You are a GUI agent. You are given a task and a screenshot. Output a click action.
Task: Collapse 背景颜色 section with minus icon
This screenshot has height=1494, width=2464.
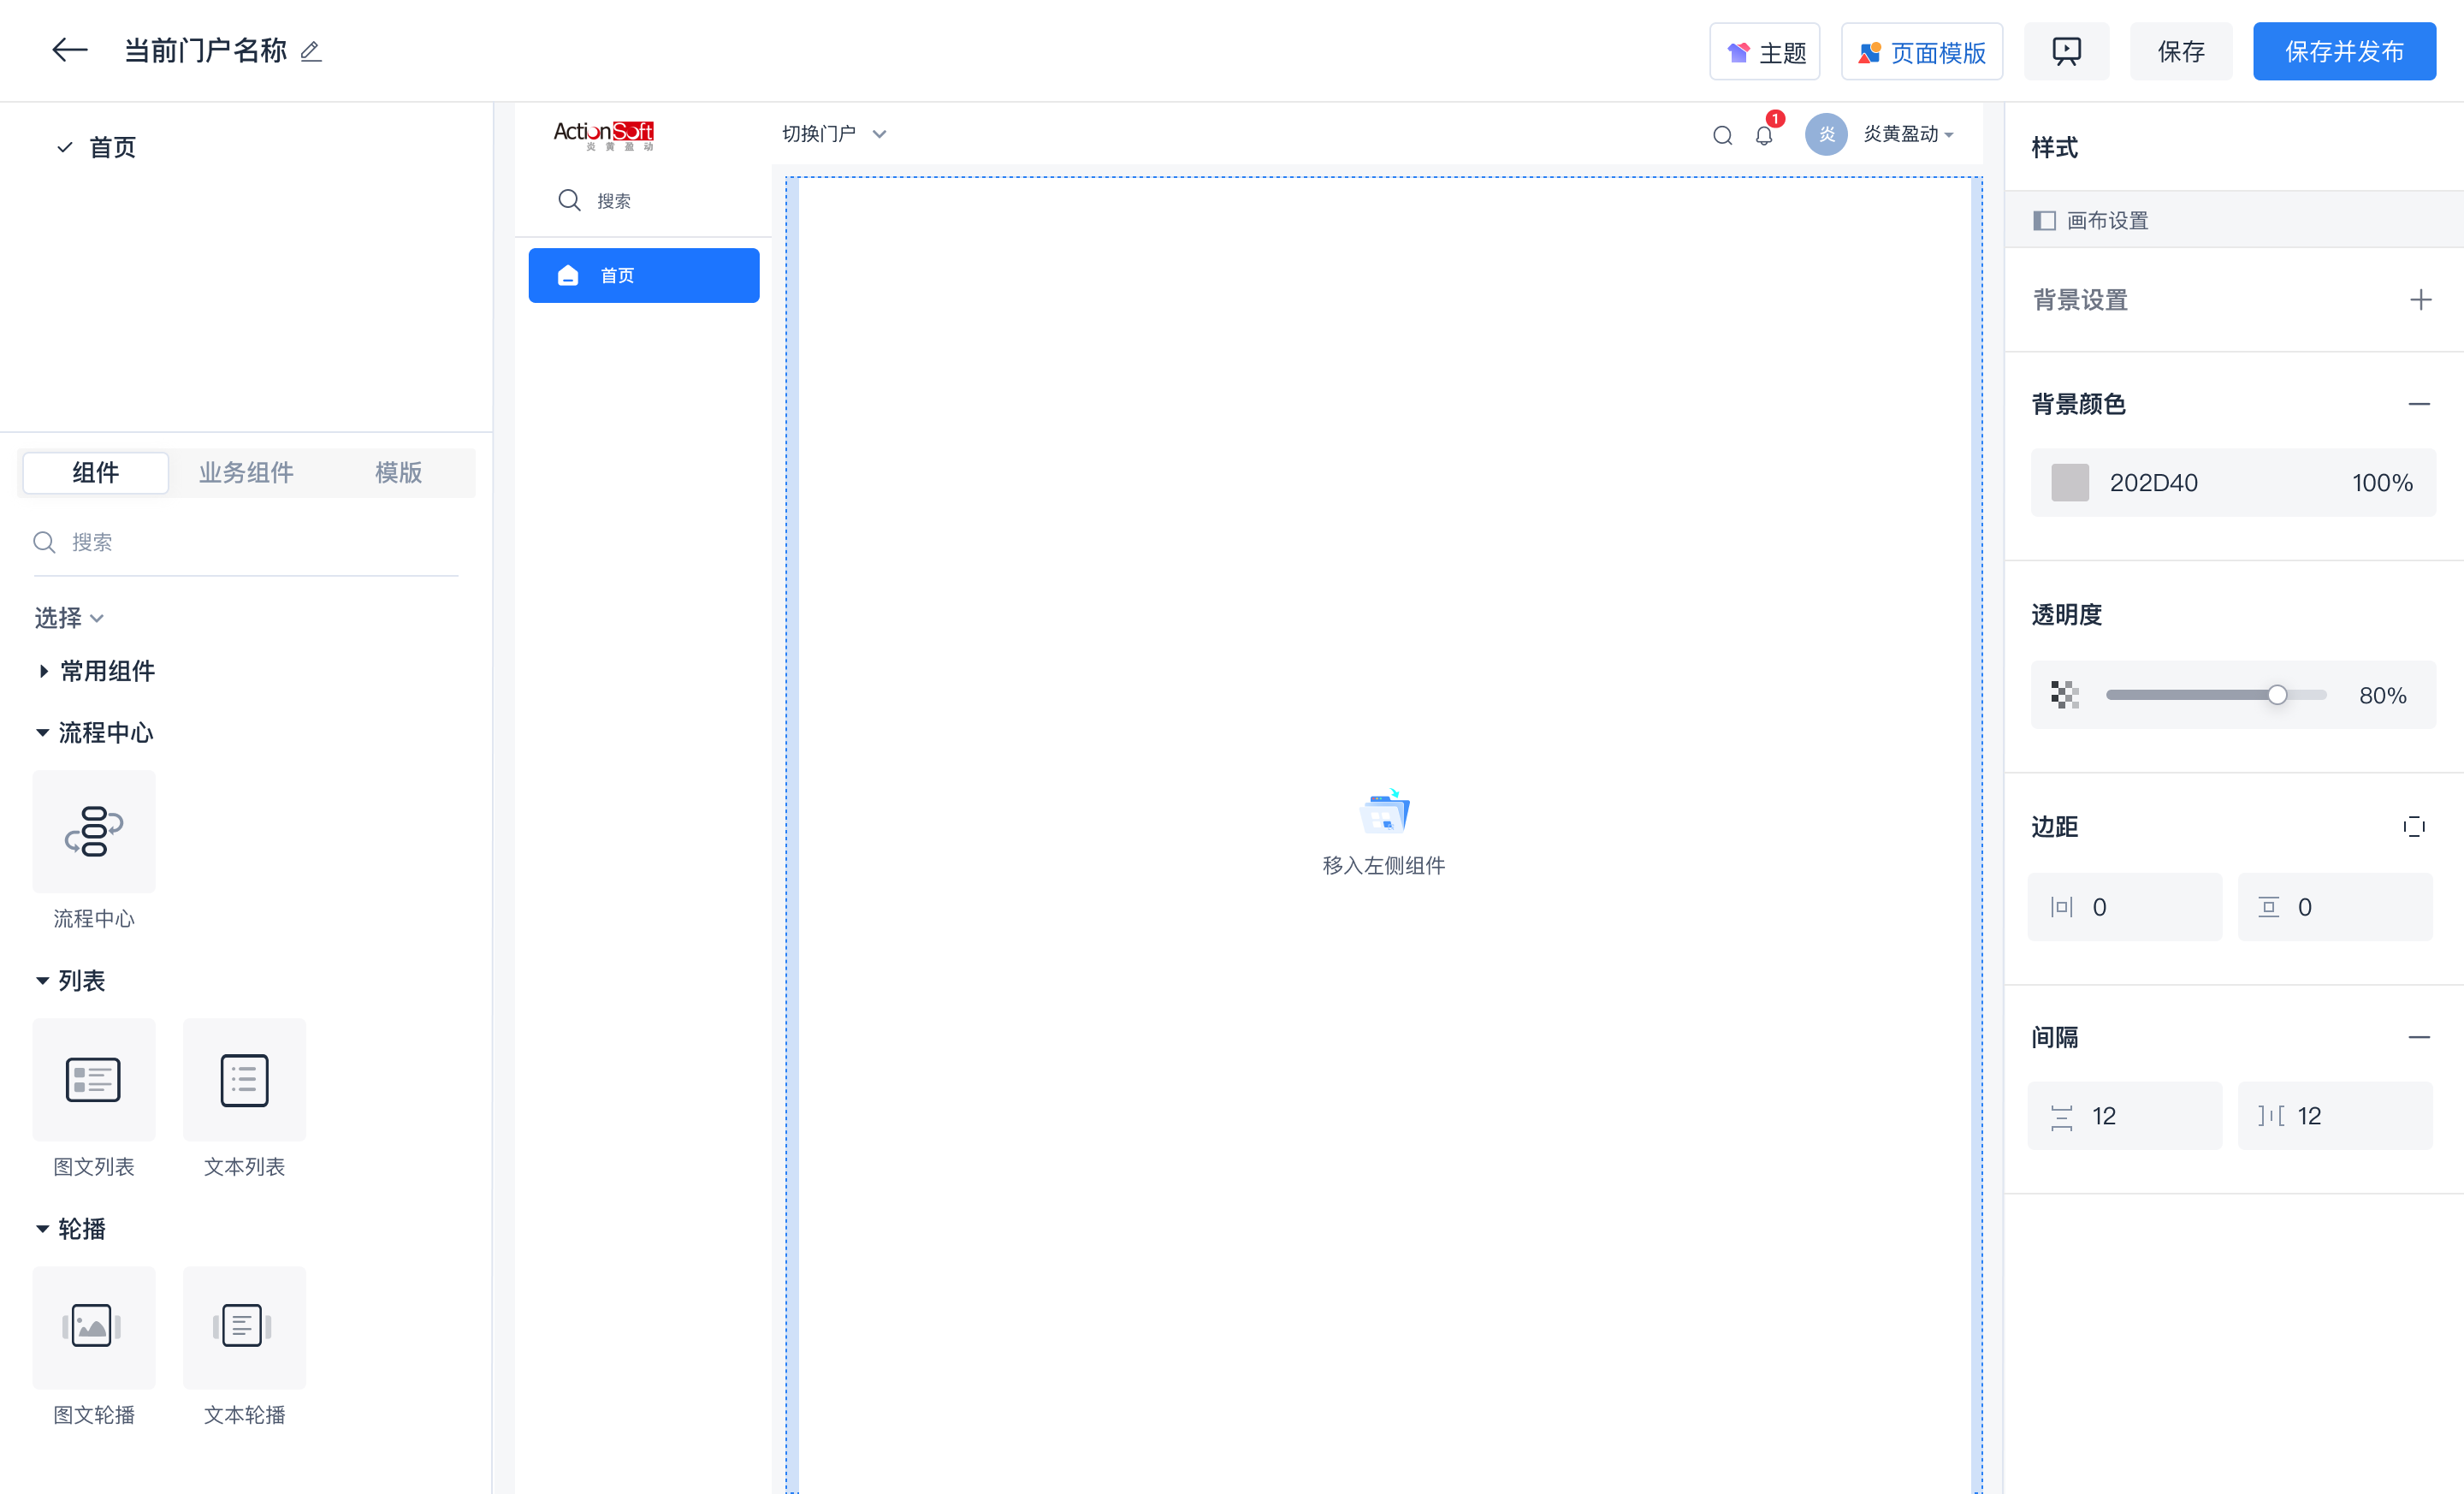(x=2419, y=404)
